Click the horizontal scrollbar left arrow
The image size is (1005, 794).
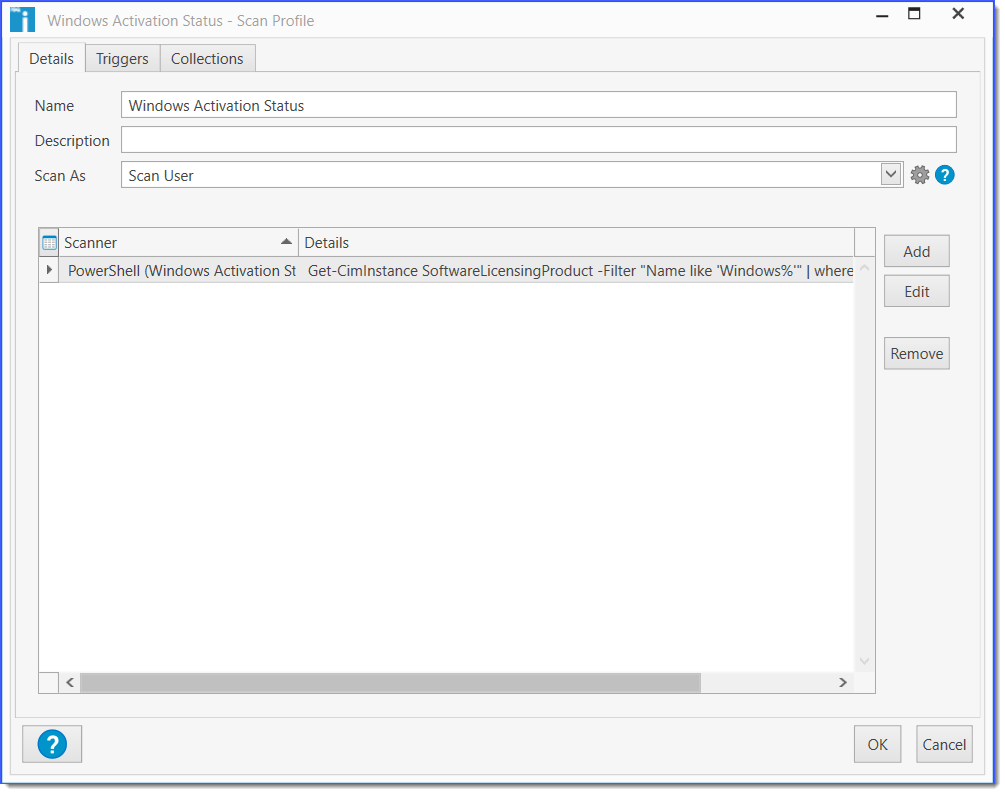click(x=70, y=682)
